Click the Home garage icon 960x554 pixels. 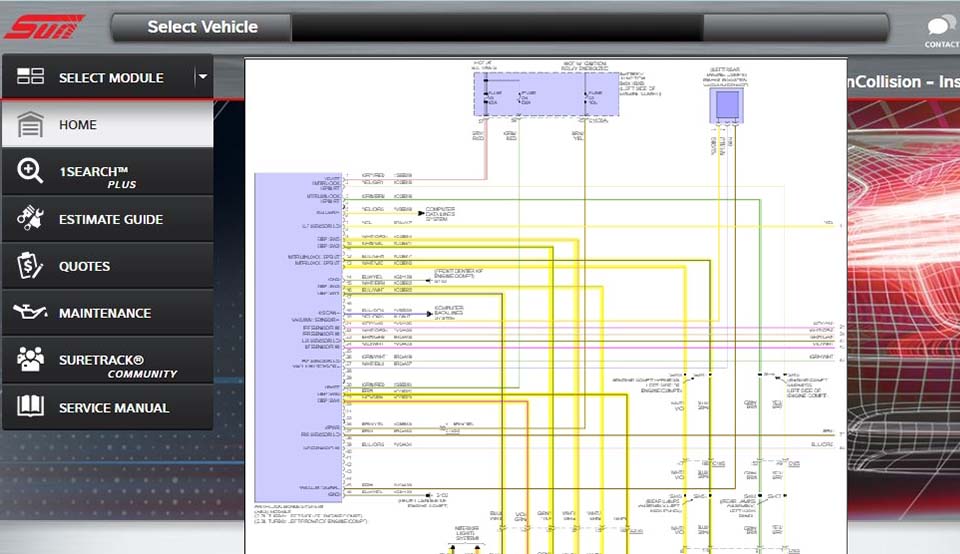(30, 125)
